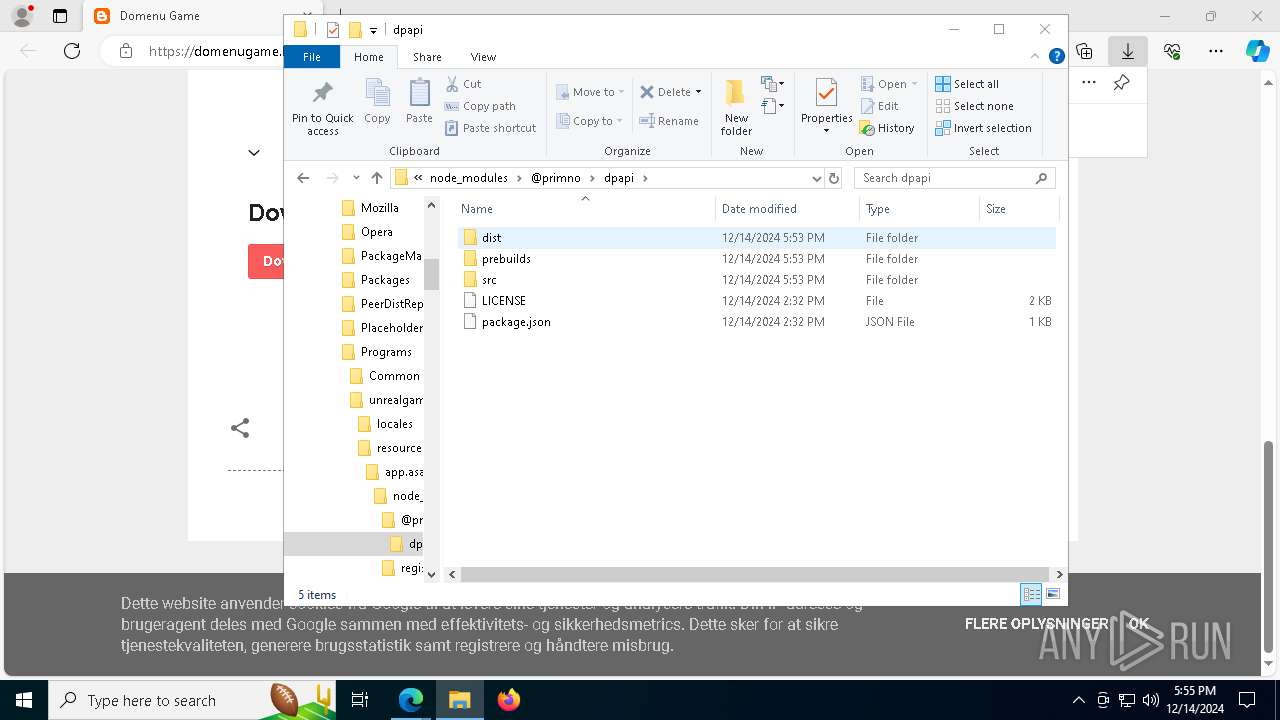Image resolution: width=1280 pixels, height=720 pixels.
Task: Open Quick Access Toolbar customize dropdown
Action: pos(373,30)
